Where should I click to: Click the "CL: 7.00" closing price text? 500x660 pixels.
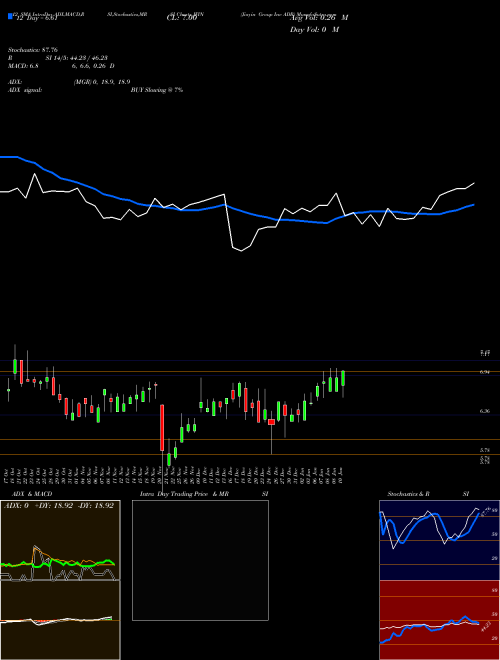coord(182,18)
